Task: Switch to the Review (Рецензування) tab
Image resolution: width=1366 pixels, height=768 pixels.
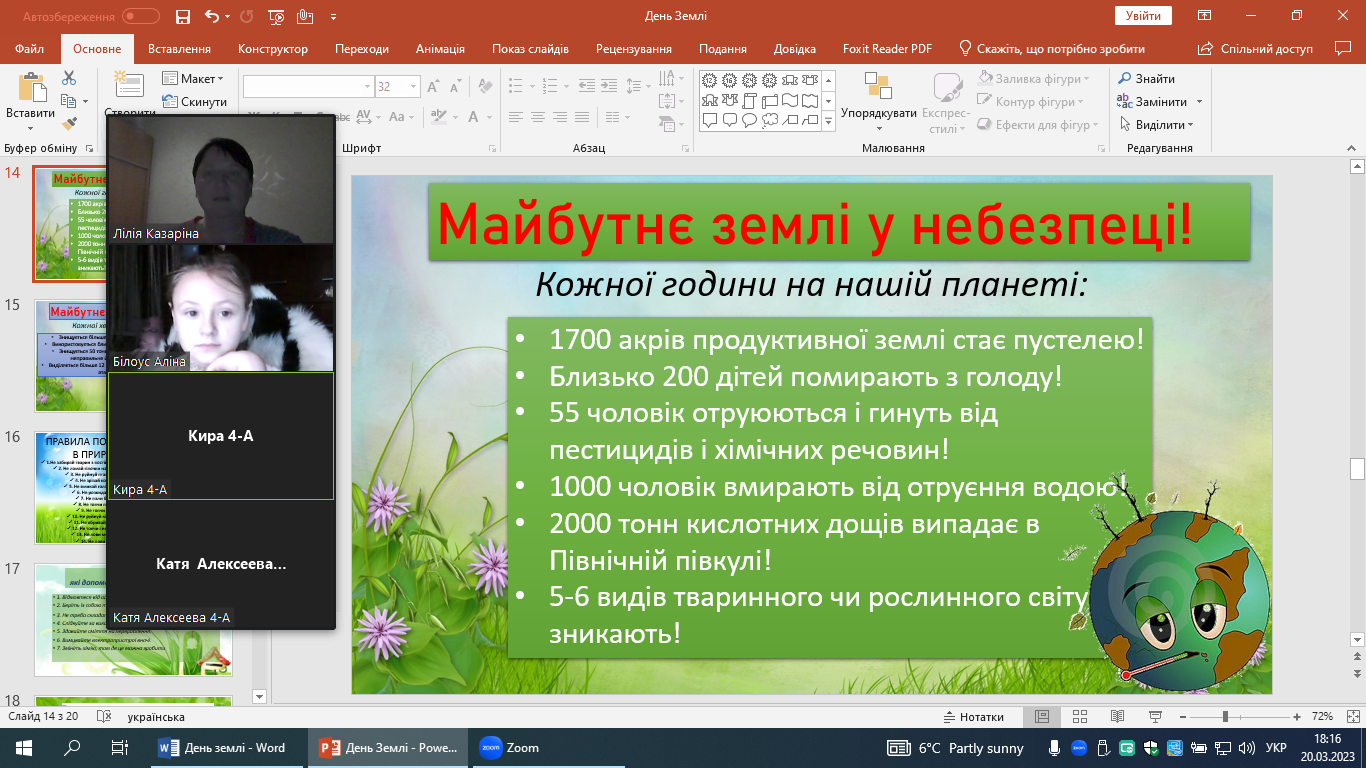Action: (x=634, y=48)
